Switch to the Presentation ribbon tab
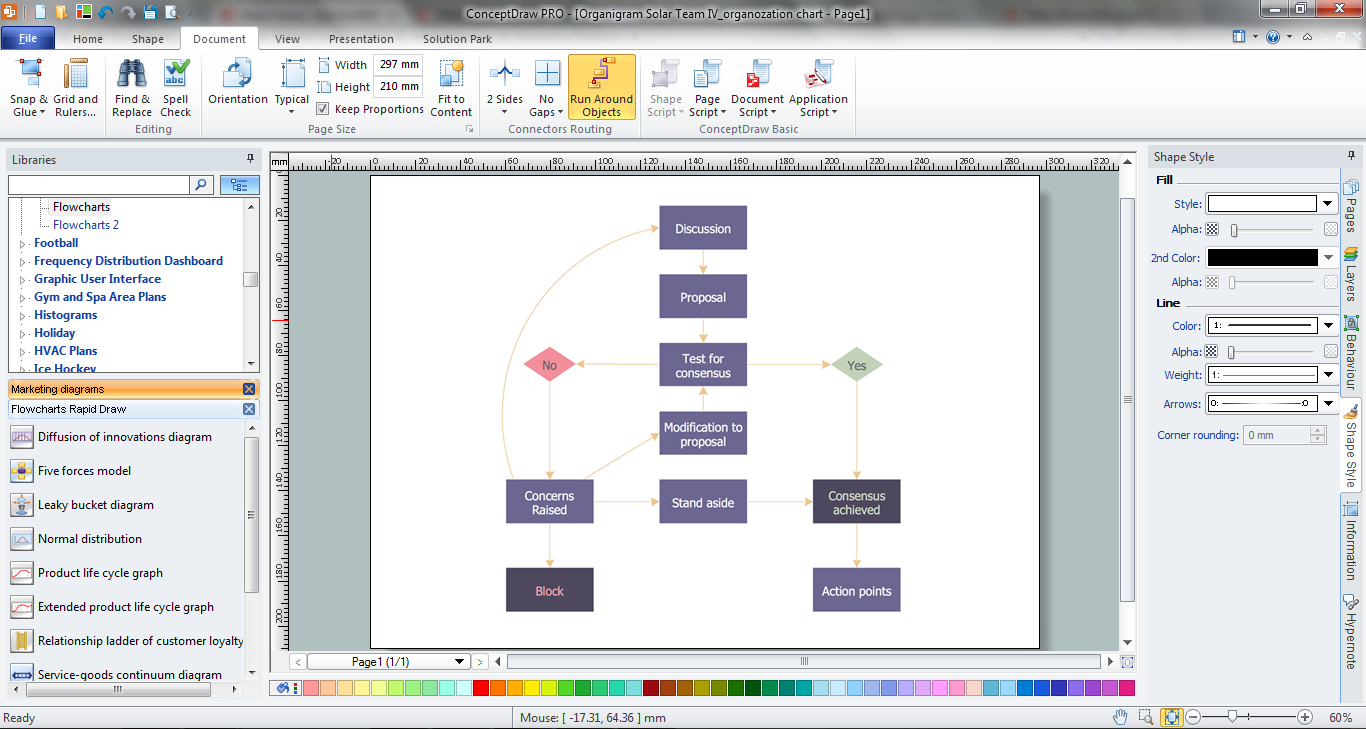 point(361,39)
